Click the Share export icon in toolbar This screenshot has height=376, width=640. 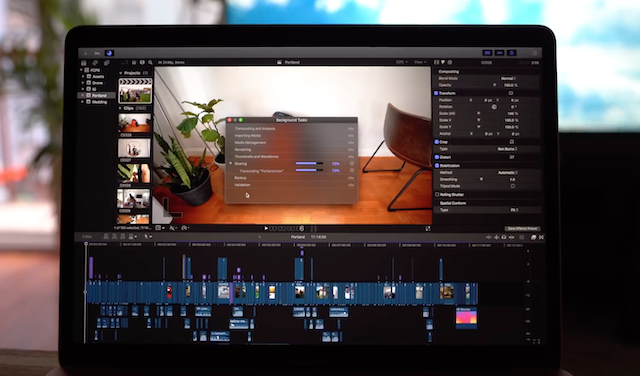pos(535,53)
